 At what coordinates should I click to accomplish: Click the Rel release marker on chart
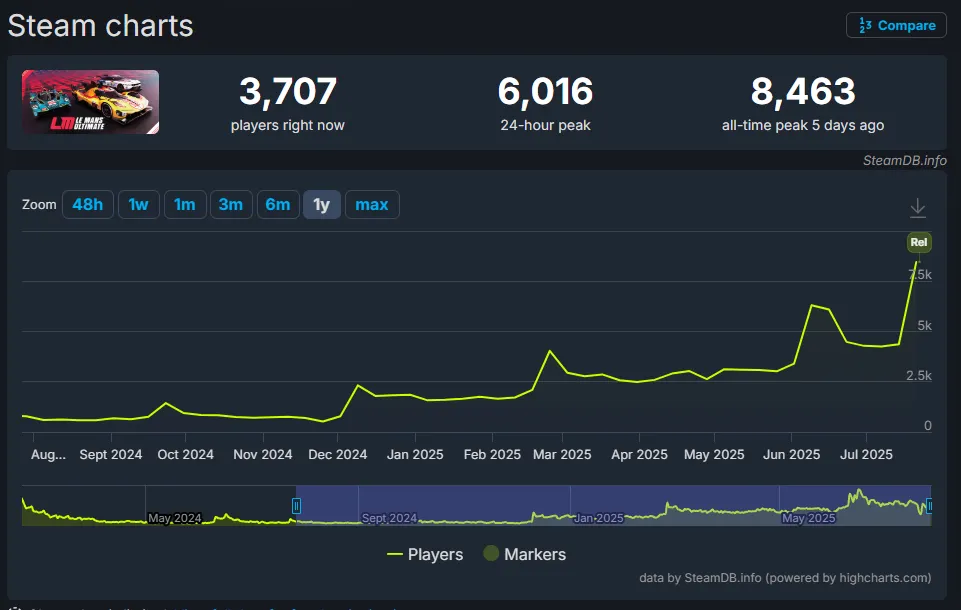pos(918,242)
